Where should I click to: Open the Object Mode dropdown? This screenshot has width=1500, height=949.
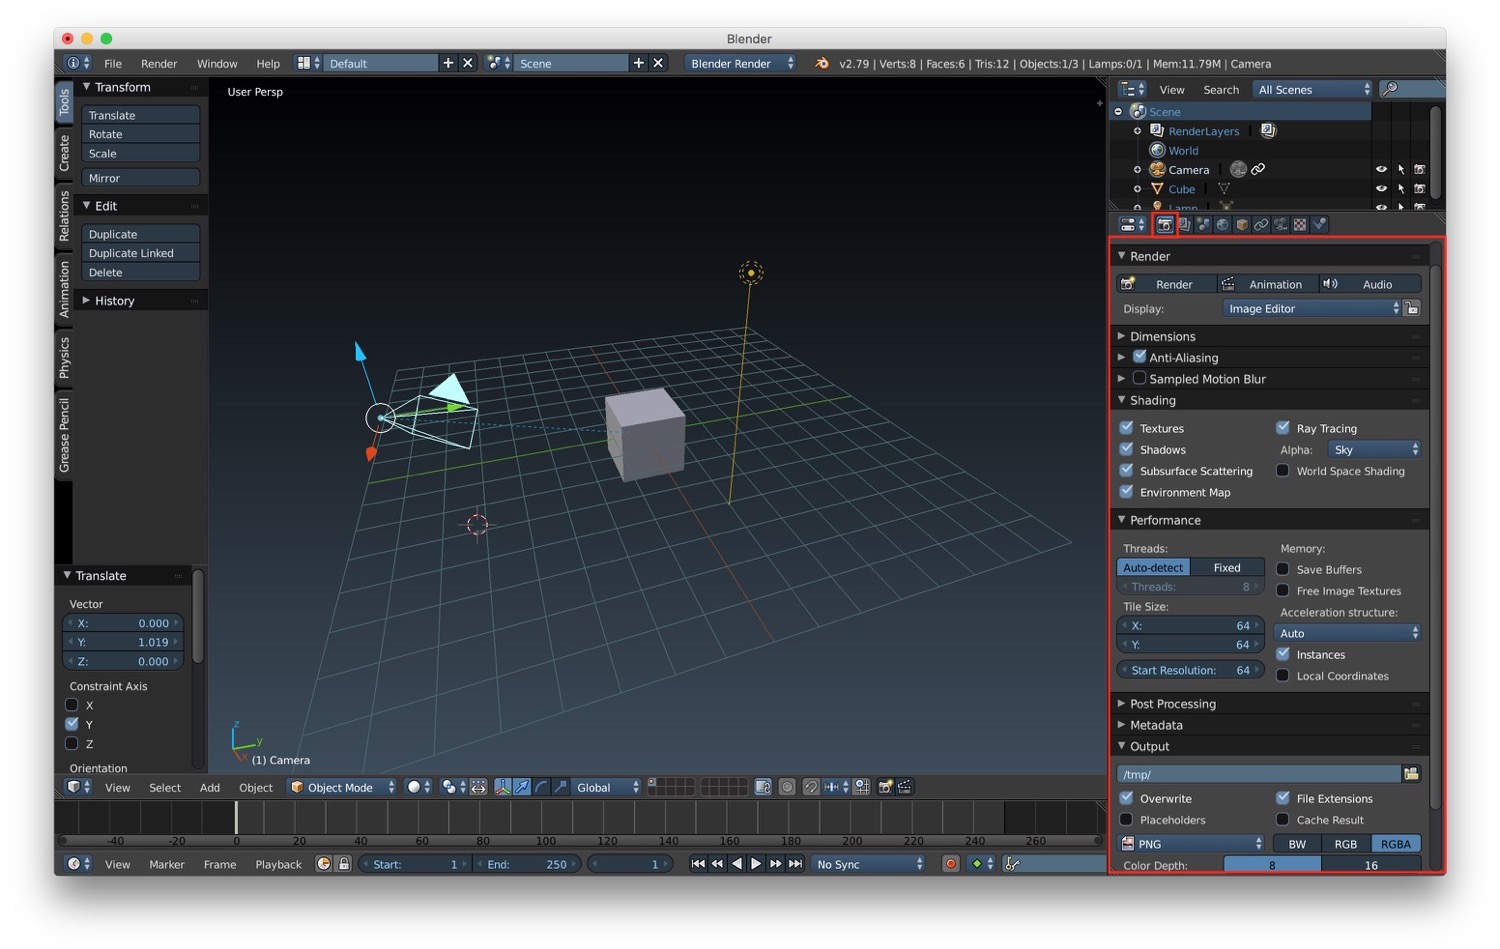coord(343,787)
